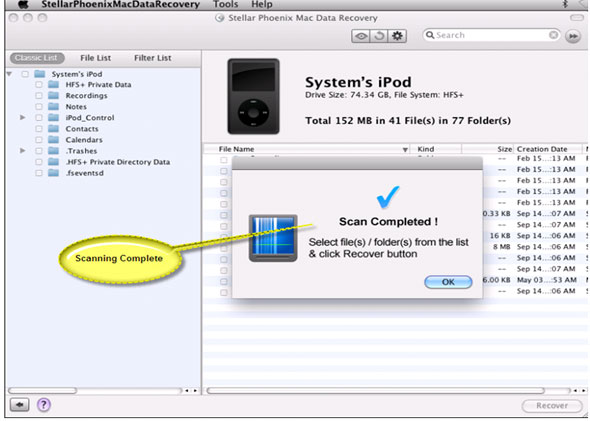Viewport: 590px width, 421px height.
Task: Open help with the question mark icon
Action: pos(44,405)
